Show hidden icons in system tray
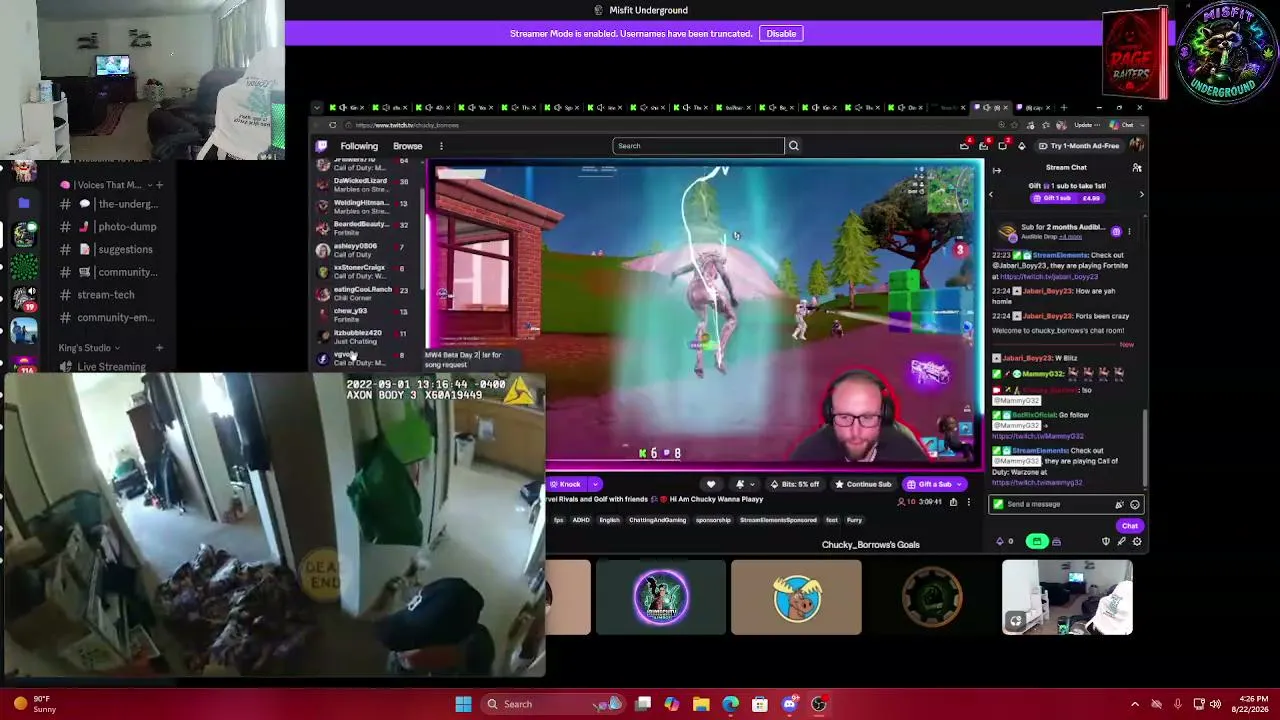This screenshot has width=1280, height=720. click(1134, 704)
